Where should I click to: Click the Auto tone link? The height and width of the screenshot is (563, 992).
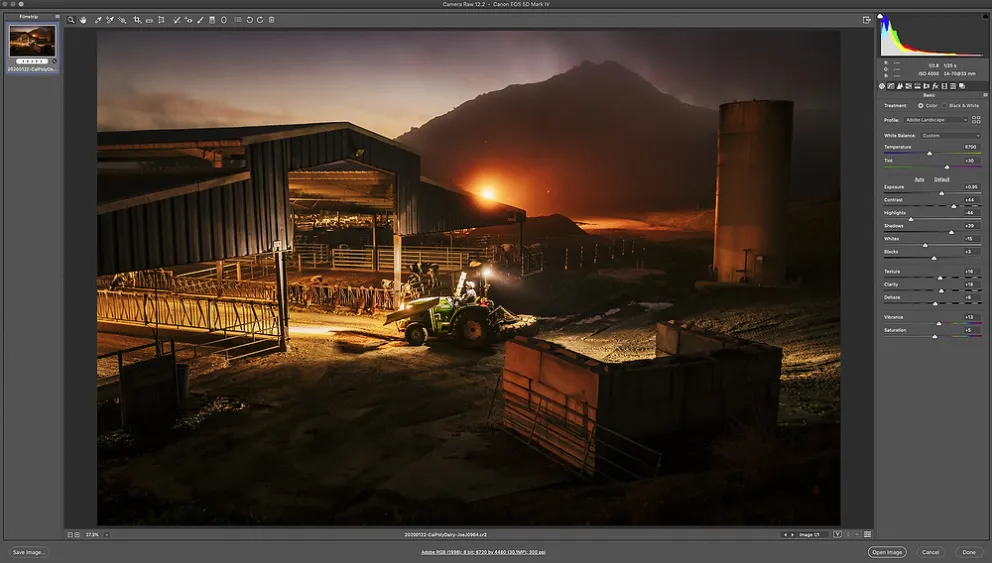click(x=919, y=179)
